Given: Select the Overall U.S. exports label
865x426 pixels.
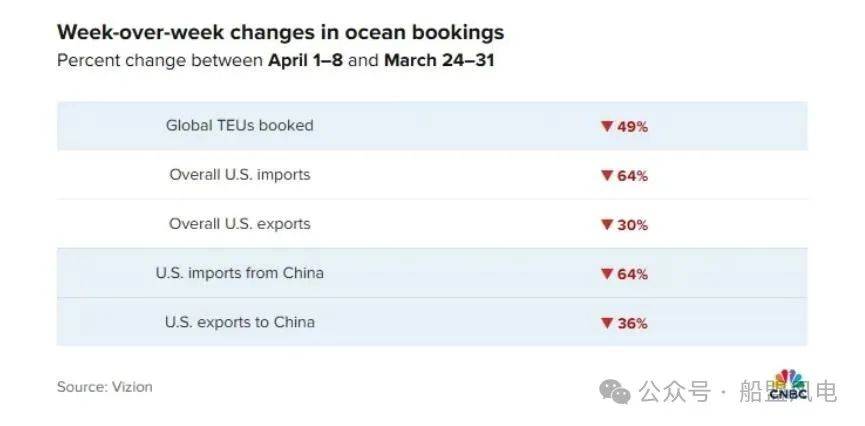Looking at the screenshot, I should [239, 224].
